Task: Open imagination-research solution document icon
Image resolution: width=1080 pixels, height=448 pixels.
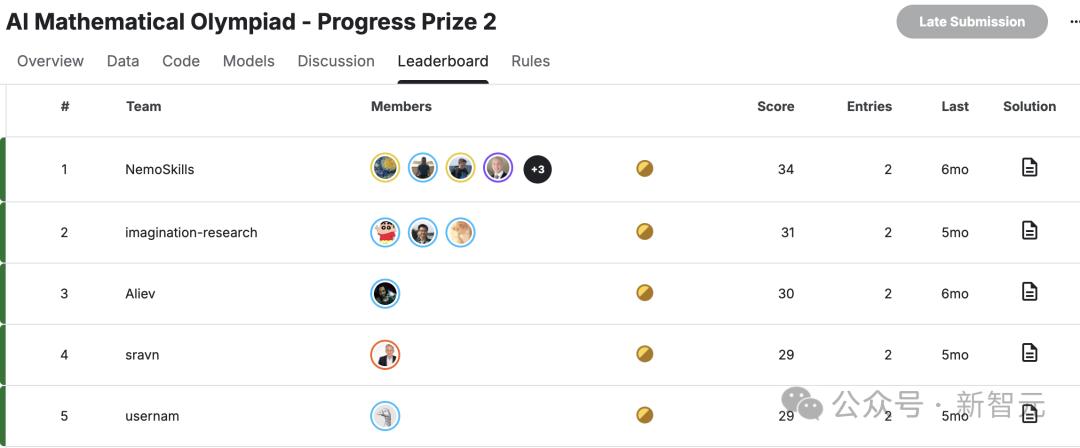Action: [x=1029, y=231]
